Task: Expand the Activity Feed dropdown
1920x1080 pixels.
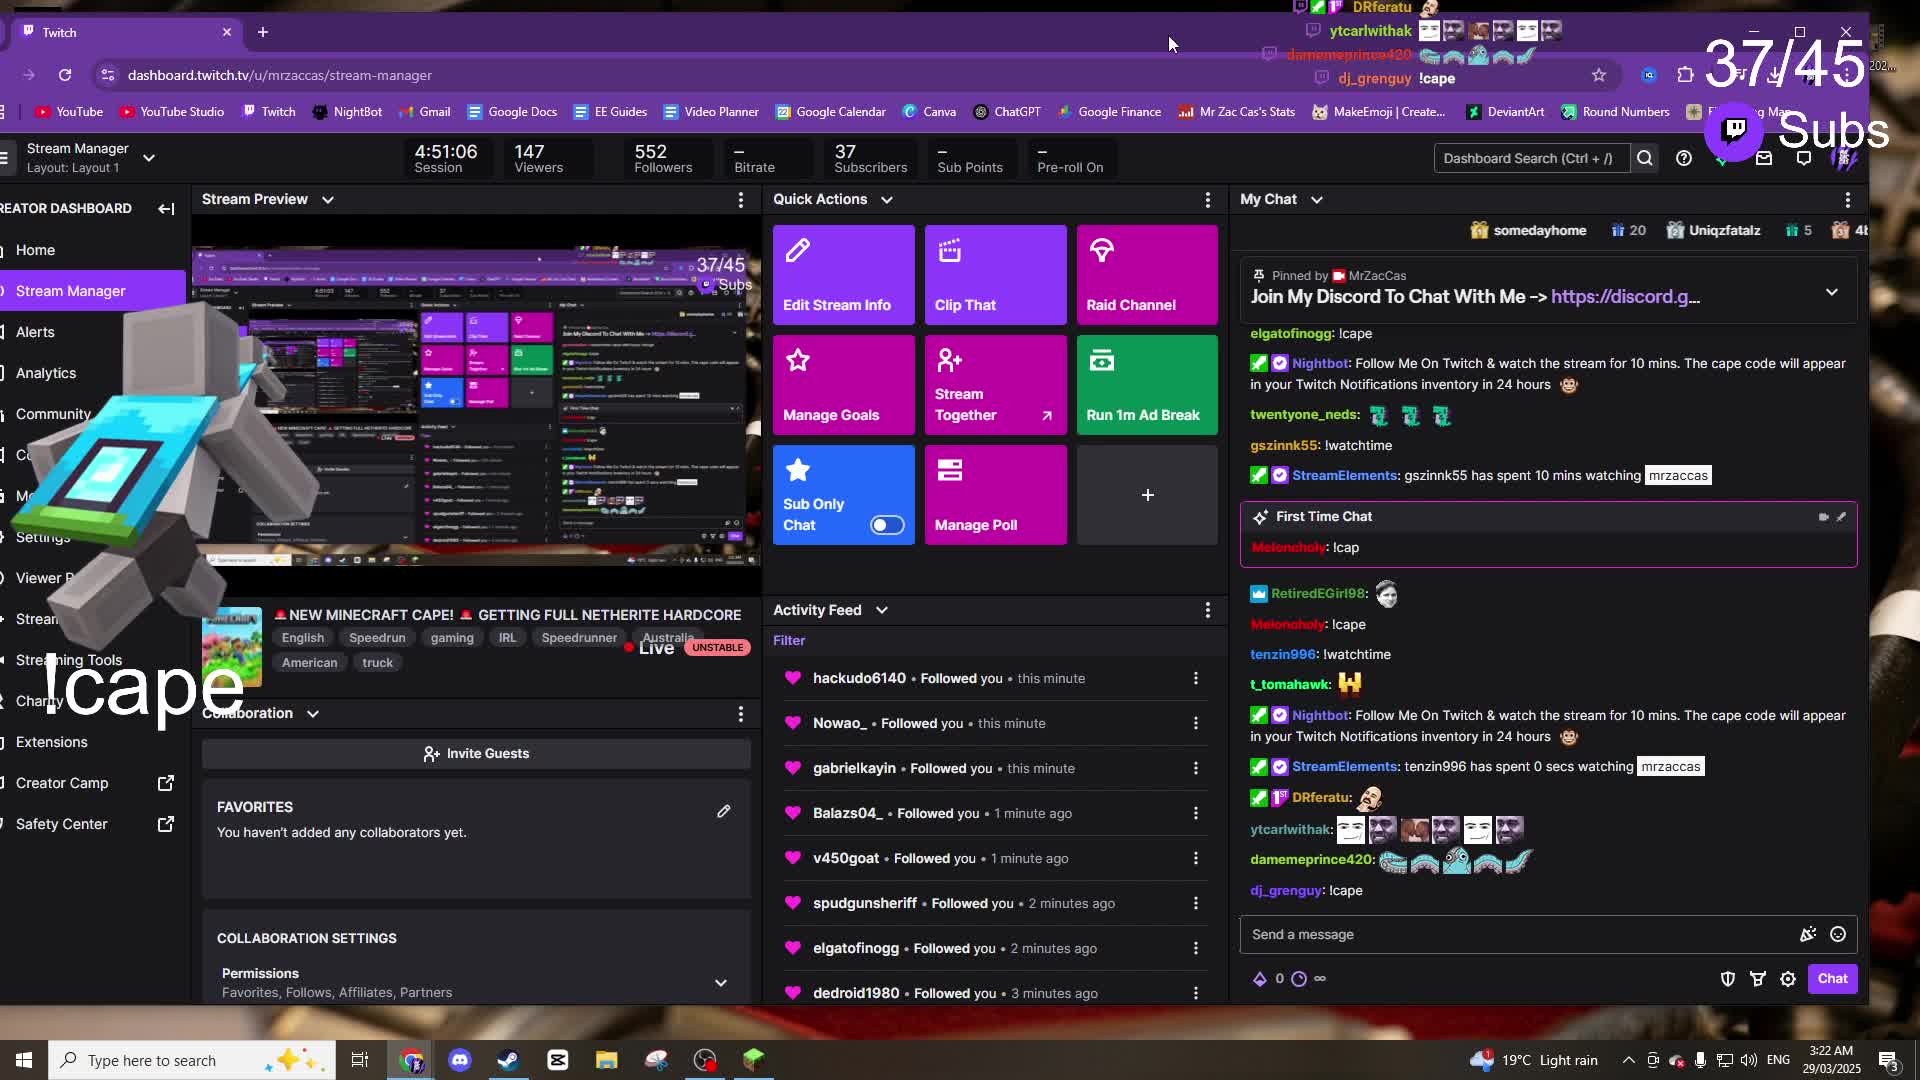Action: pos(882,610)
